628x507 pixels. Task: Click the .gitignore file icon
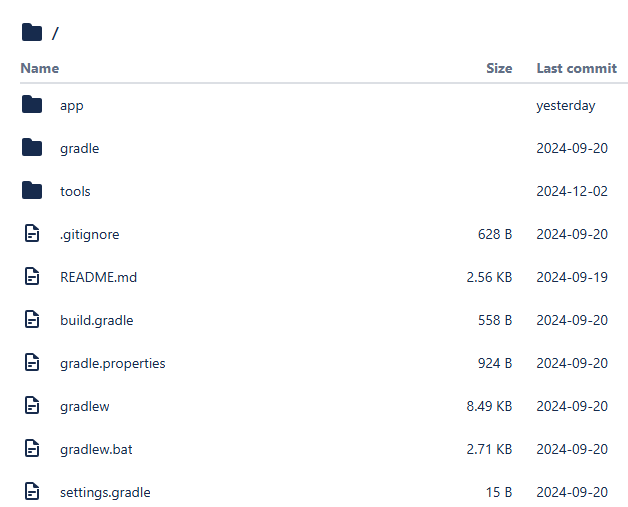[32, 234]
